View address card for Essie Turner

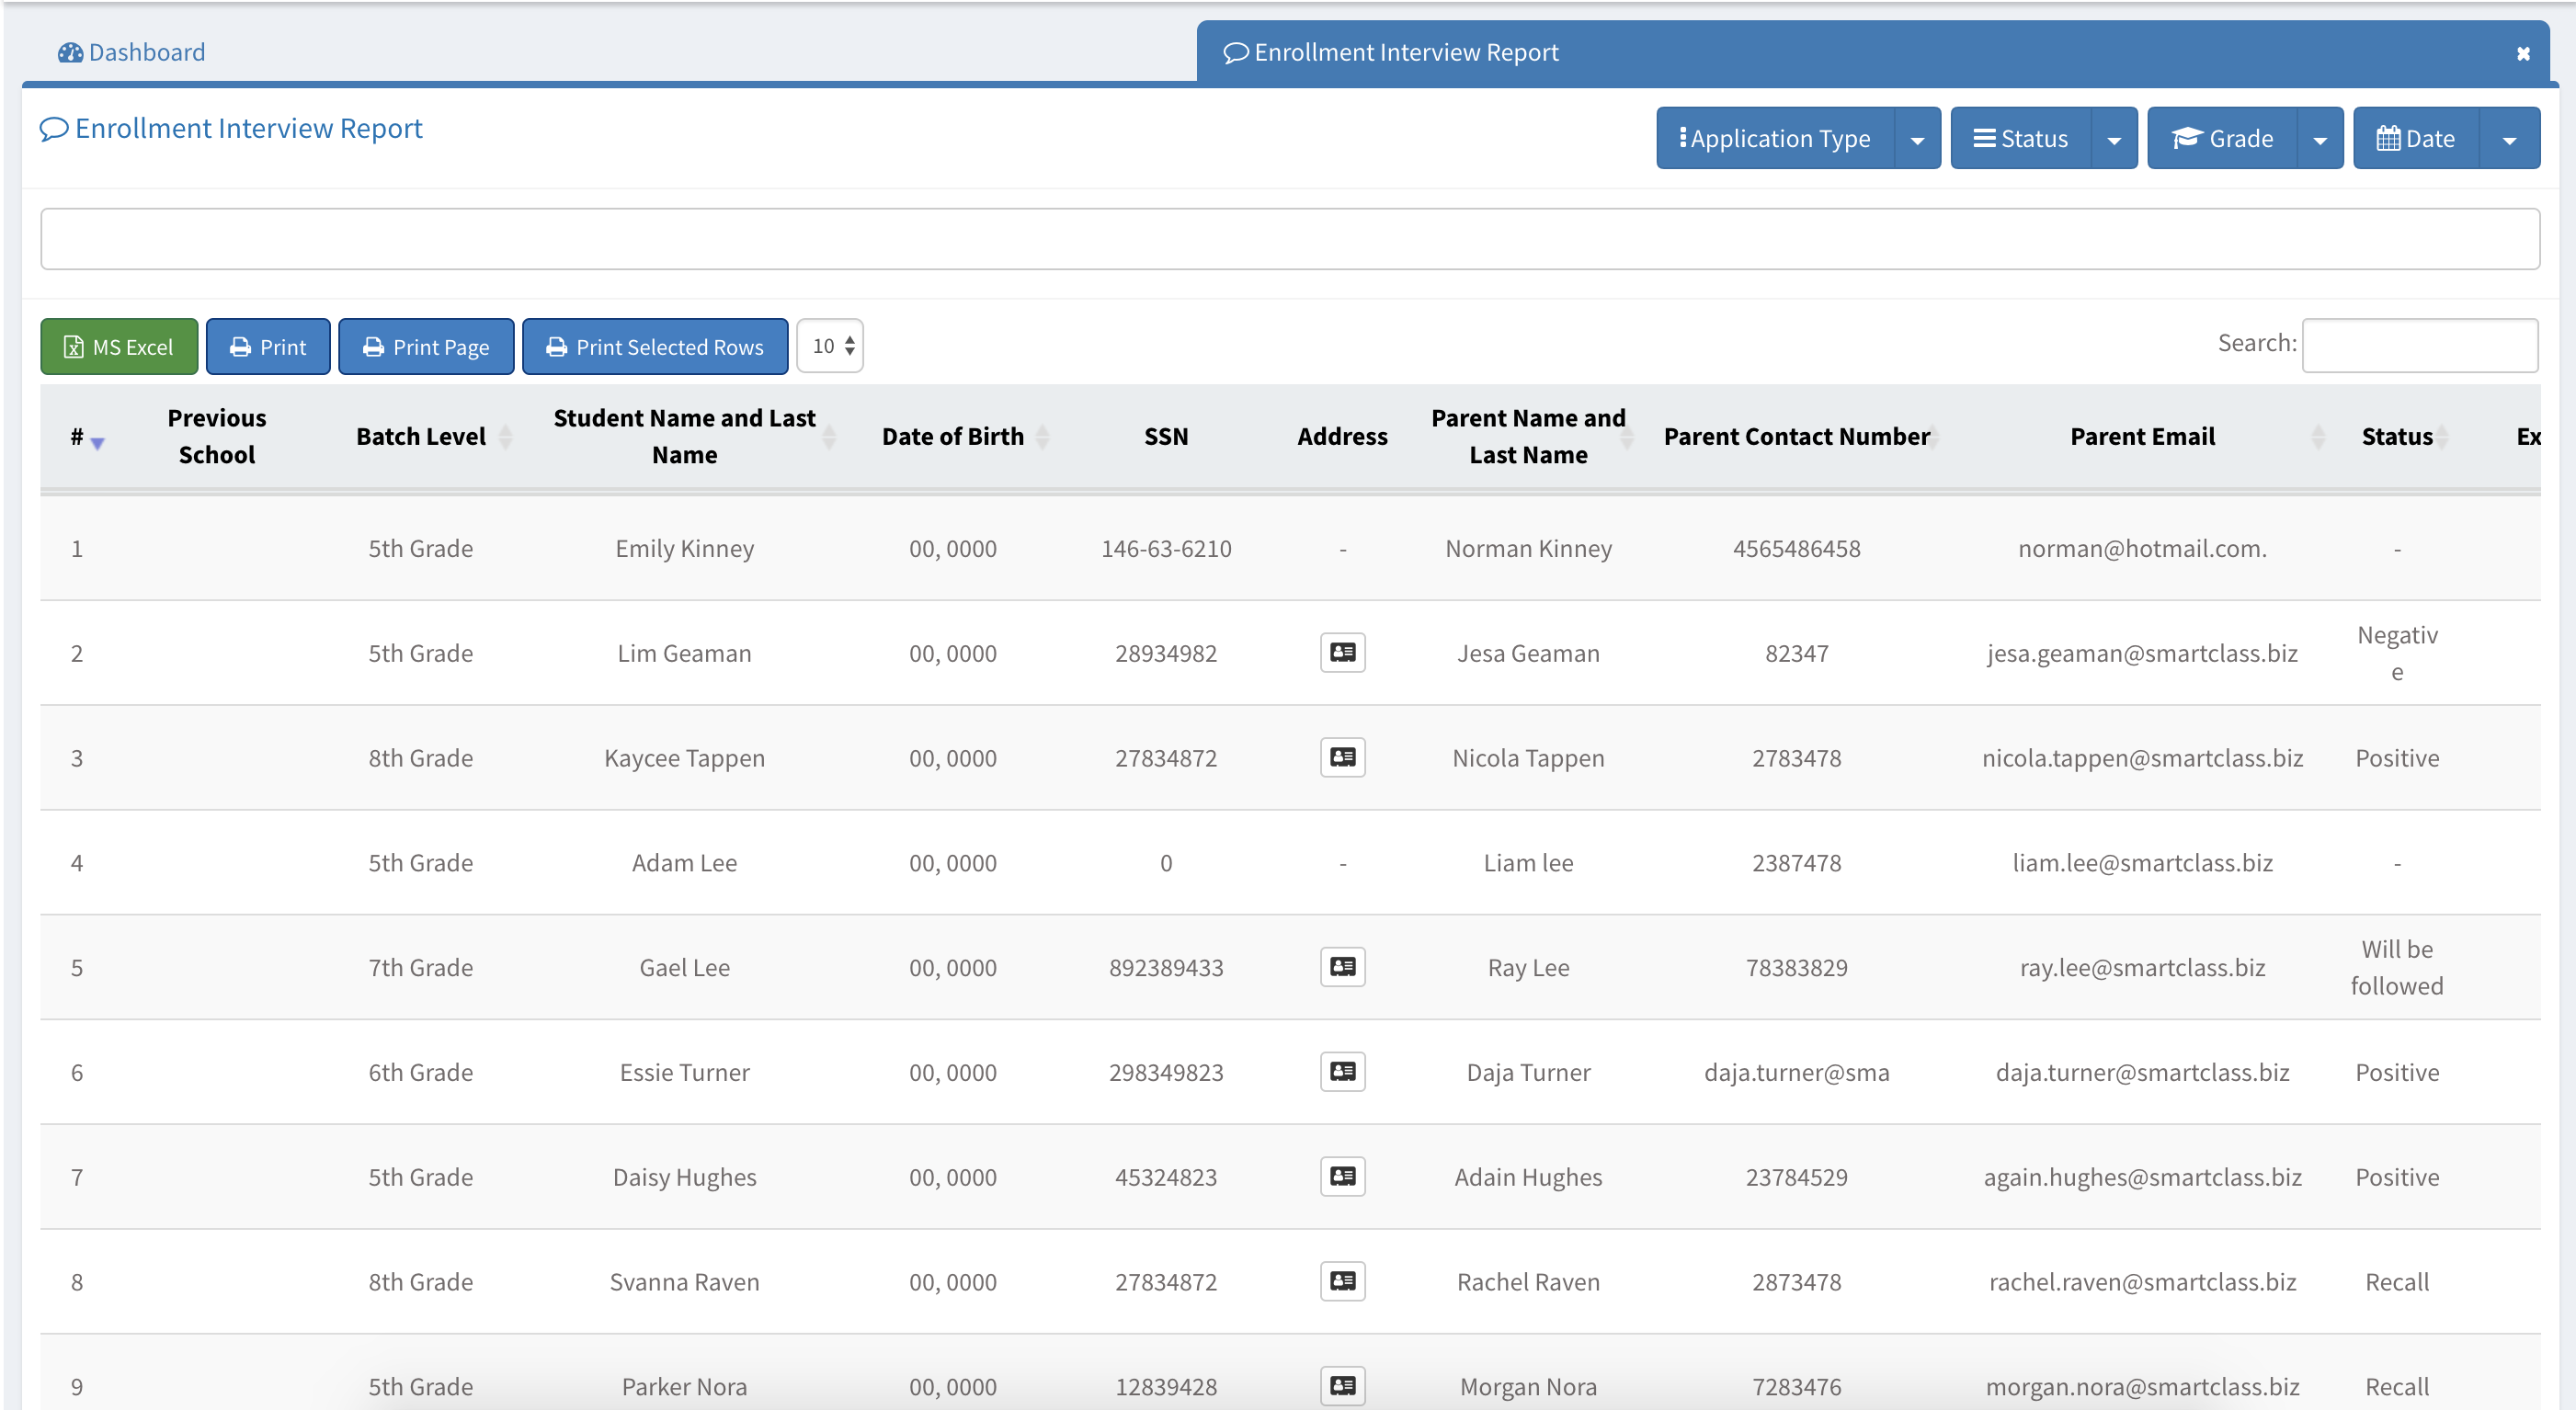coord(1342,1072)
